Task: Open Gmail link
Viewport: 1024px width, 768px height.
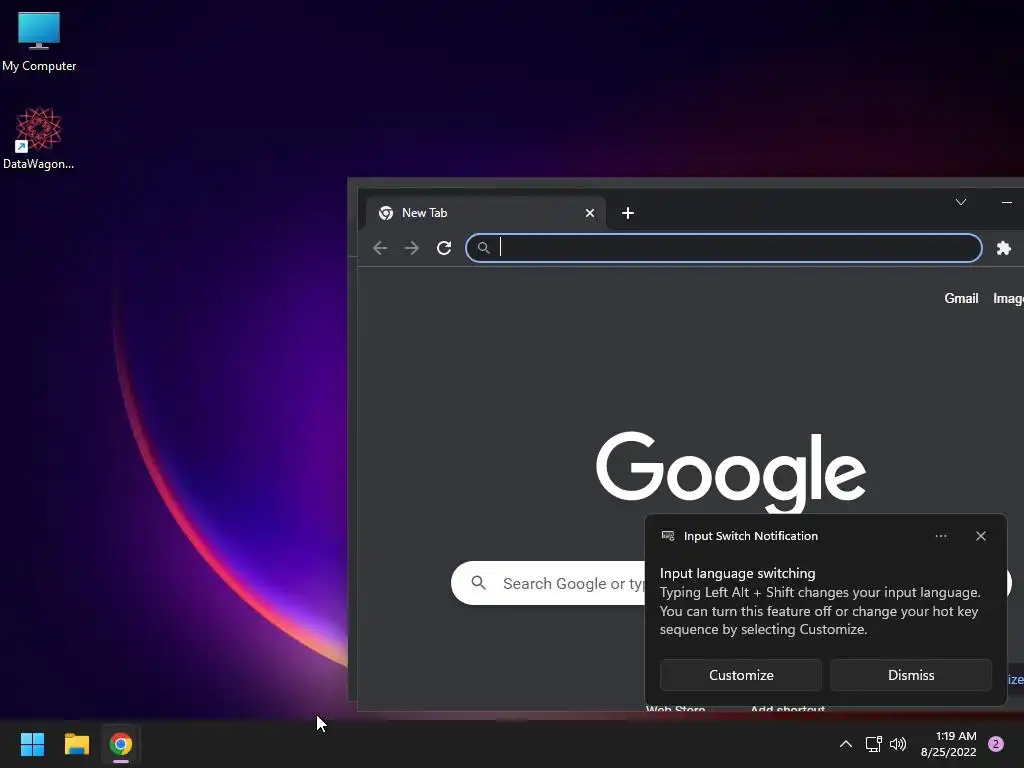Action: pos(961,298)
